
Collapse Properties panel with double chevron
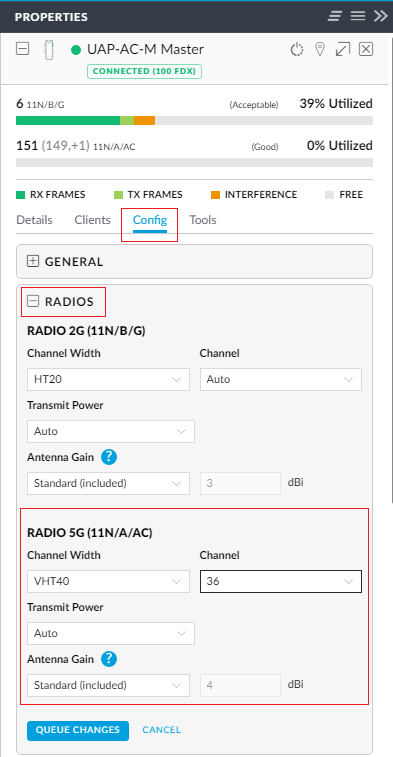point(380,16)
